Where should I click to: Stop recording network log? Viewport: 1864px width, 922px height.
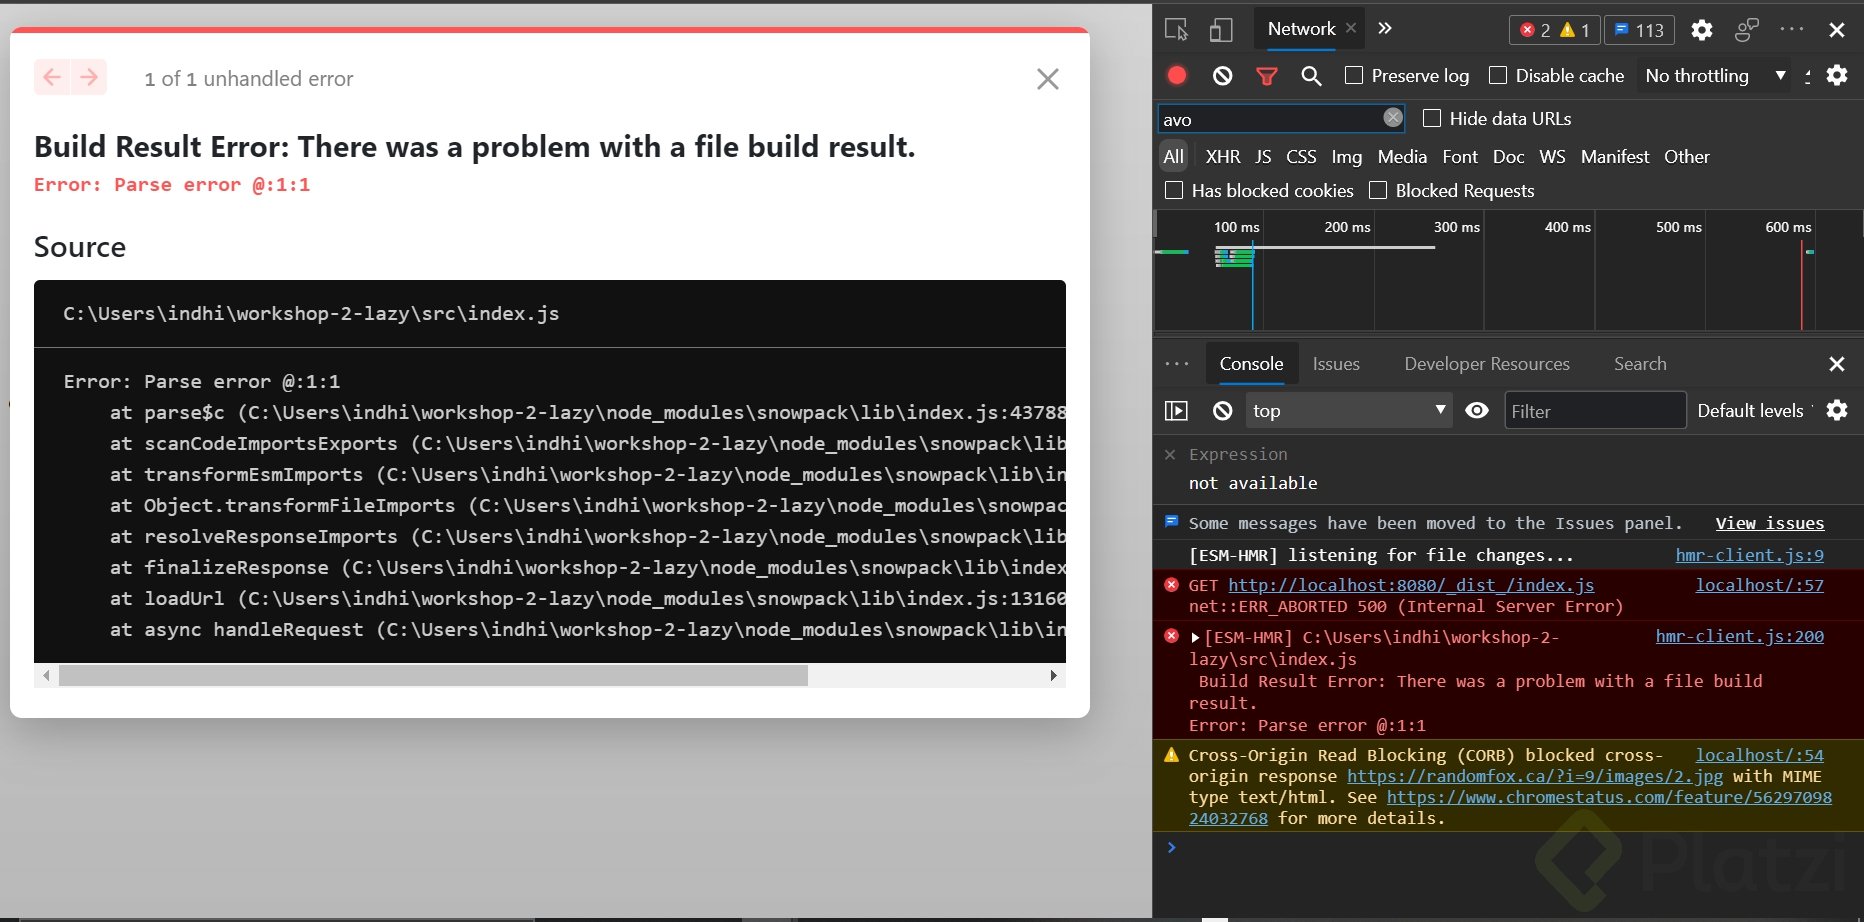[1176, 75]
